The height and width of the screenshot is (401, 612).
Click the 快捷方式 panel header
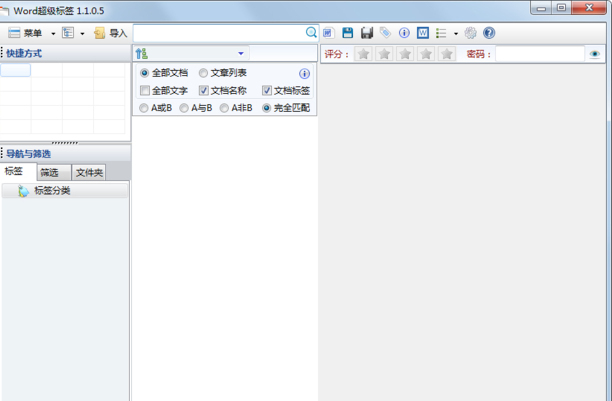[x=65, y=53]
